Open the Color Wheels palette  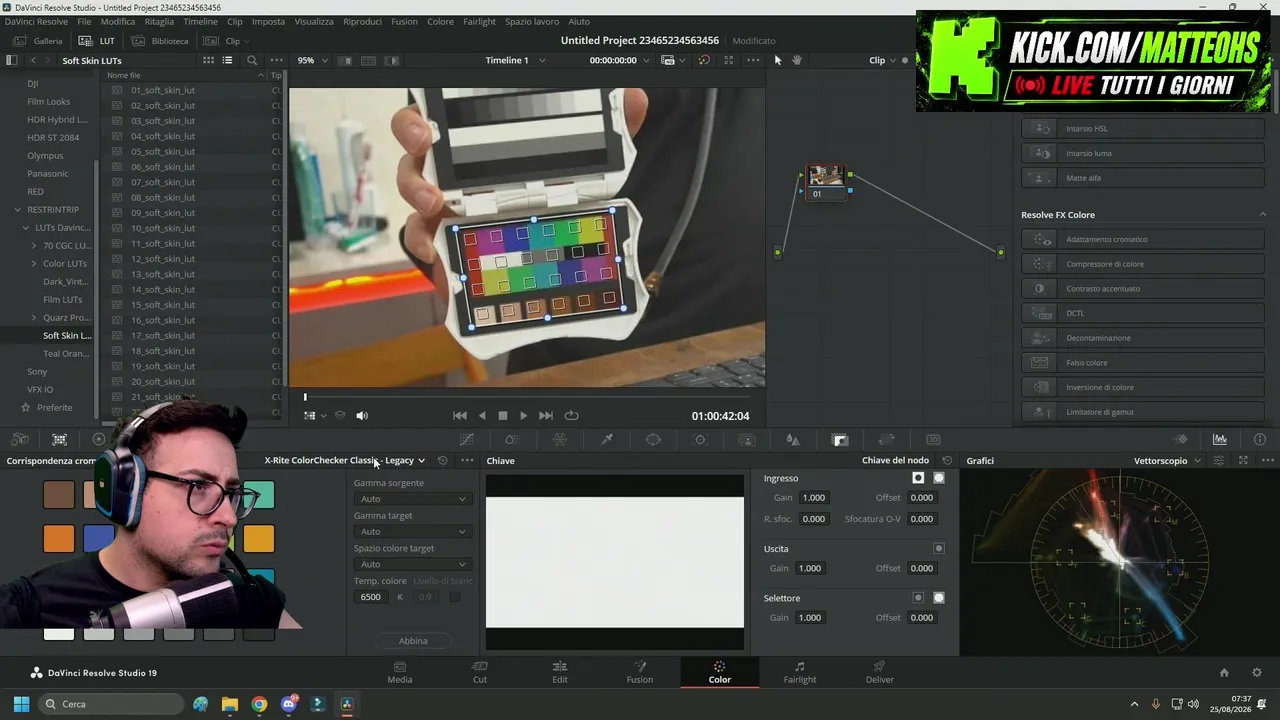click(x=98, y=440)
